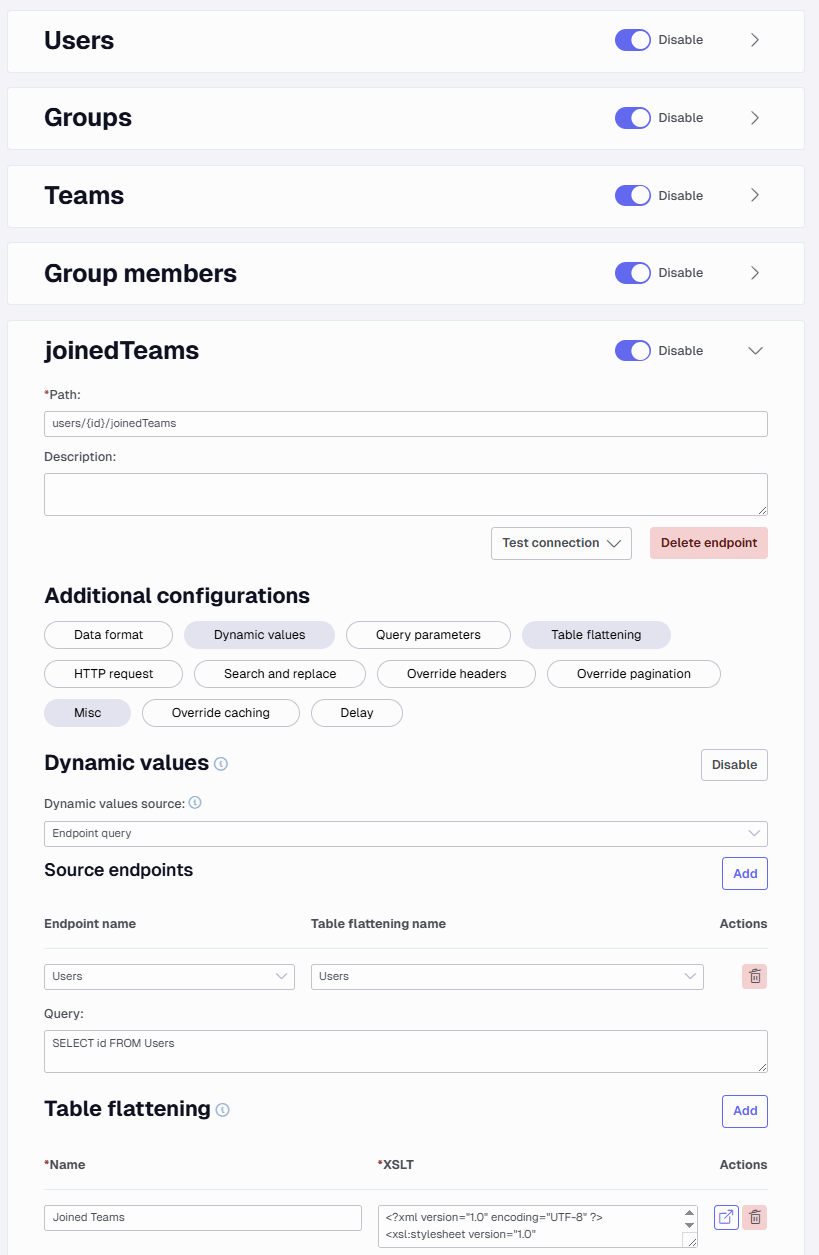819x1255 pixels.
Task: Select the Override pagination configuration tab
Action: [x=634, y=674]
